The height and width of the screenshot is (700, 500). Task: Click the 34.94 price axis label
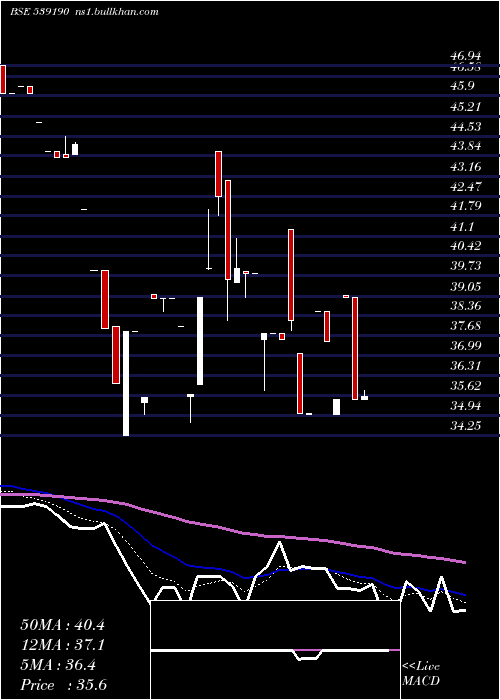coord(466,406)
